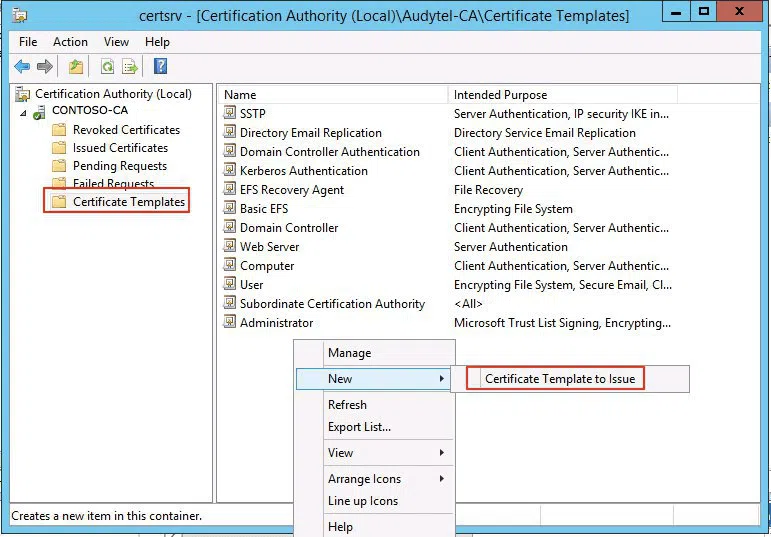Open Help via the question mark icon
The image size is (771, 537).
[160, 67]
